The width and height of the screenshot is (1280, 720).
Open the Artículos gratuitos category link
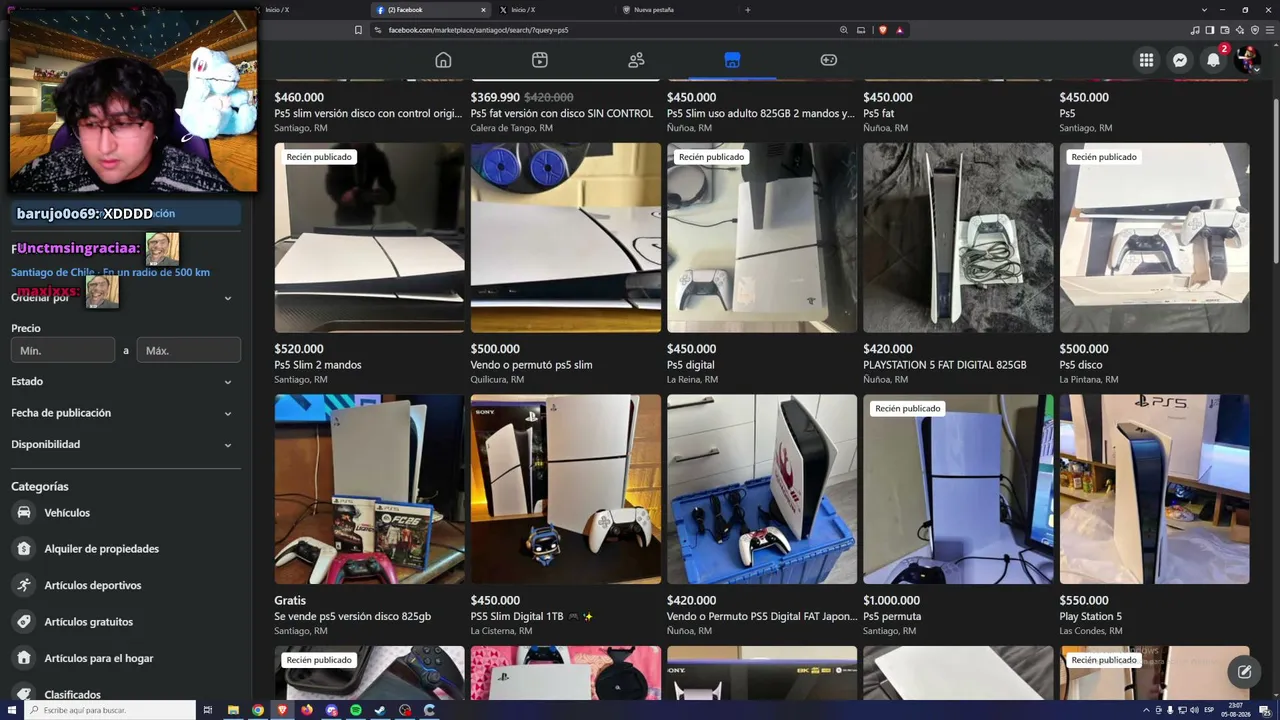(x=88, y=622)
